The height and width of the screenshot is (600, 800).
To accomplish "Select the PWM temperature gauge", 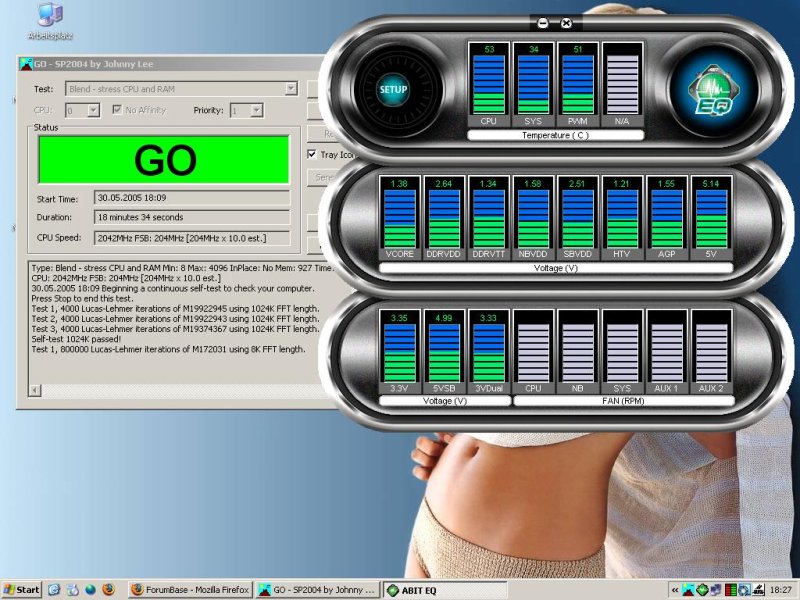I will [x=578, y=85].
